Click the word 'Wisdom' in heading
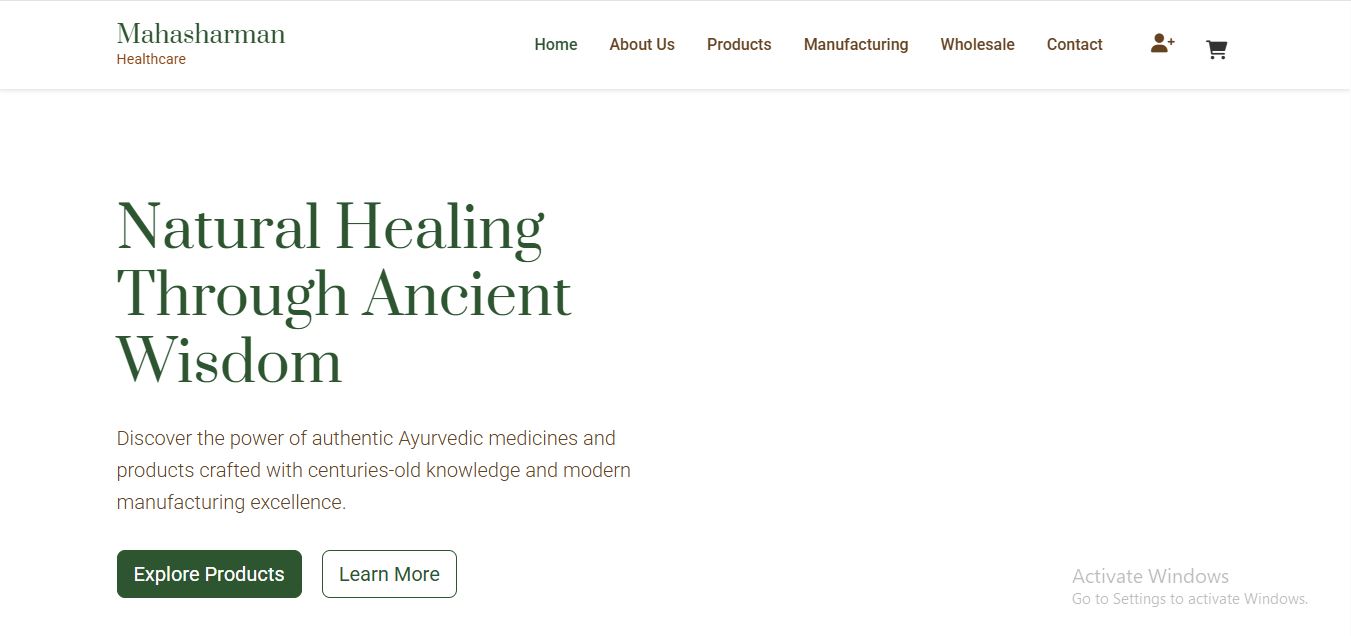This screenshot has height=636, width=1351. coord(230,361)
